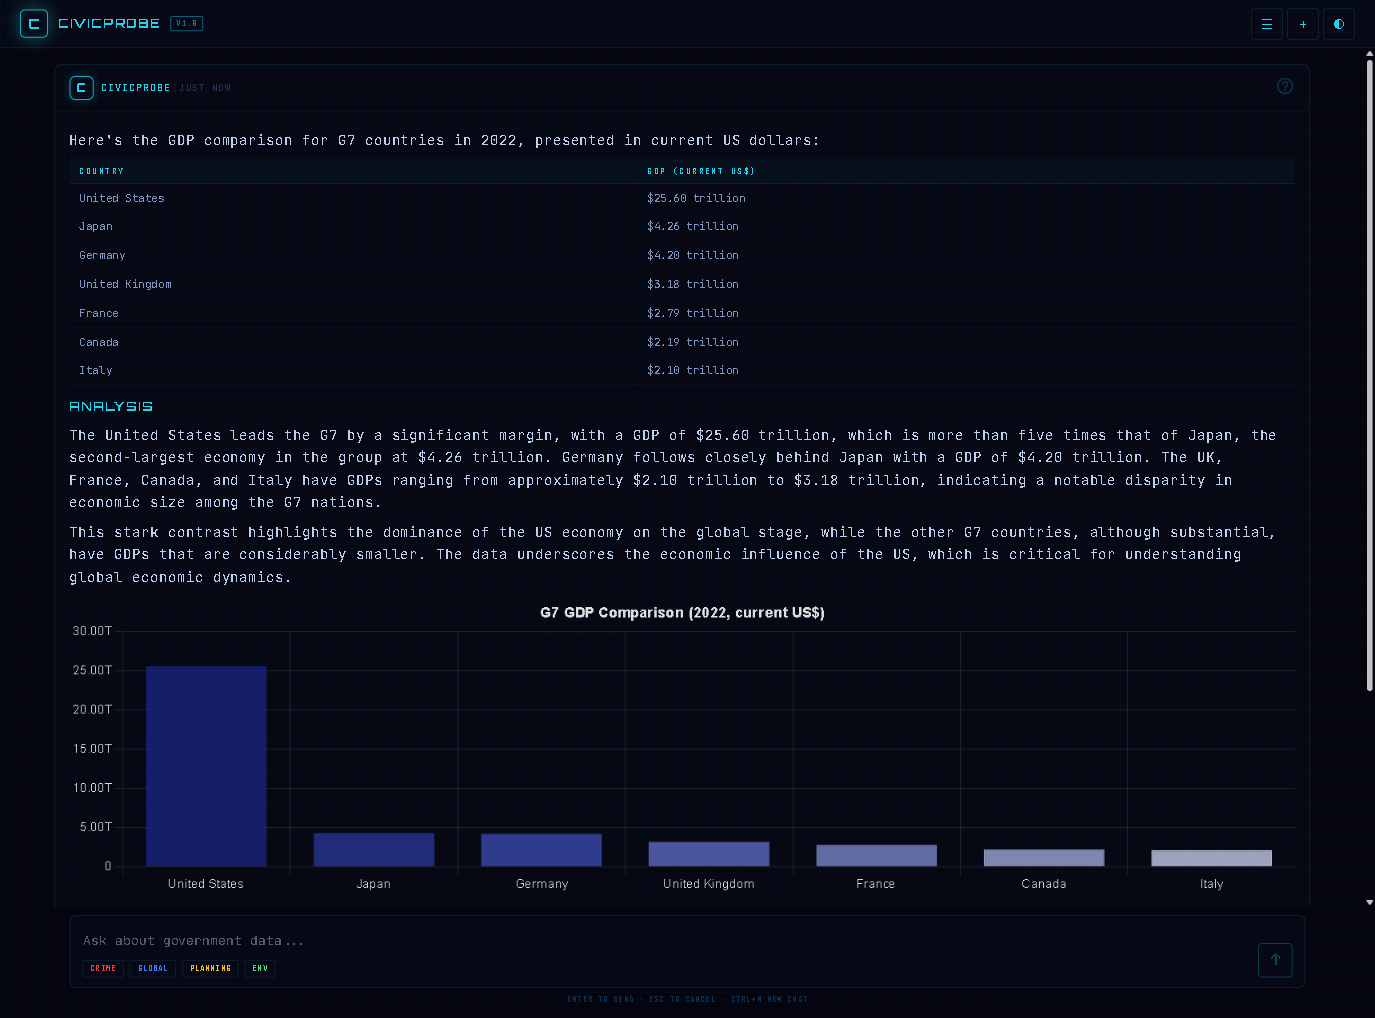
Task: Click the Country column header
Action: click(102, 171)
